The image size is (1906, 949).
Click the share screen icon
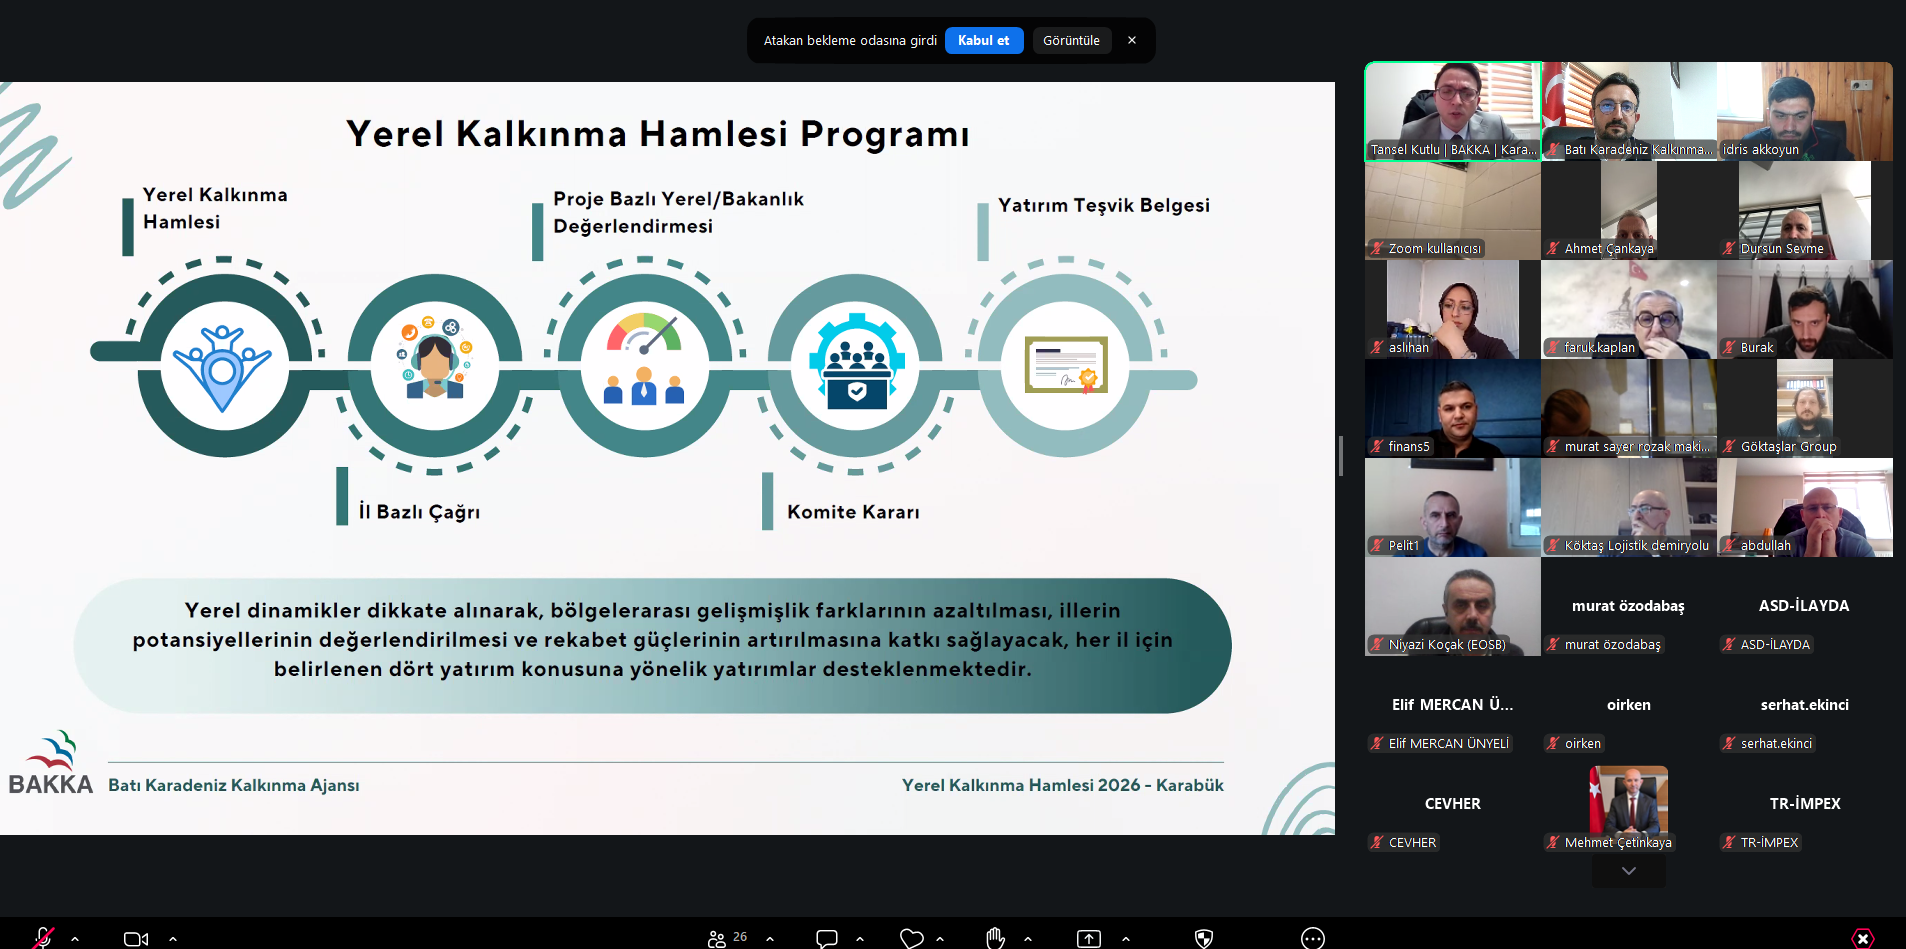[1088, 938]
